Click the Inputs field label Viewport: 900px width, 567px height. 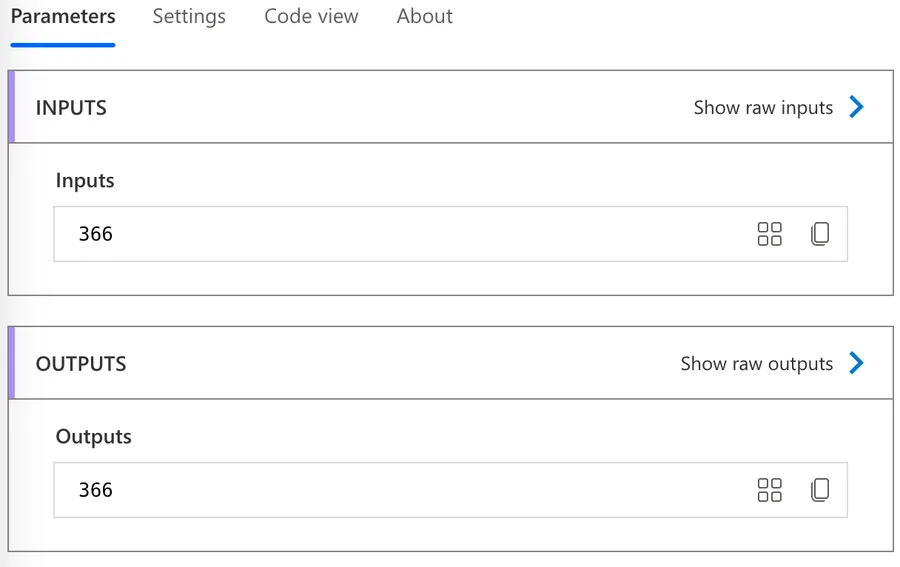pos(85,181)
